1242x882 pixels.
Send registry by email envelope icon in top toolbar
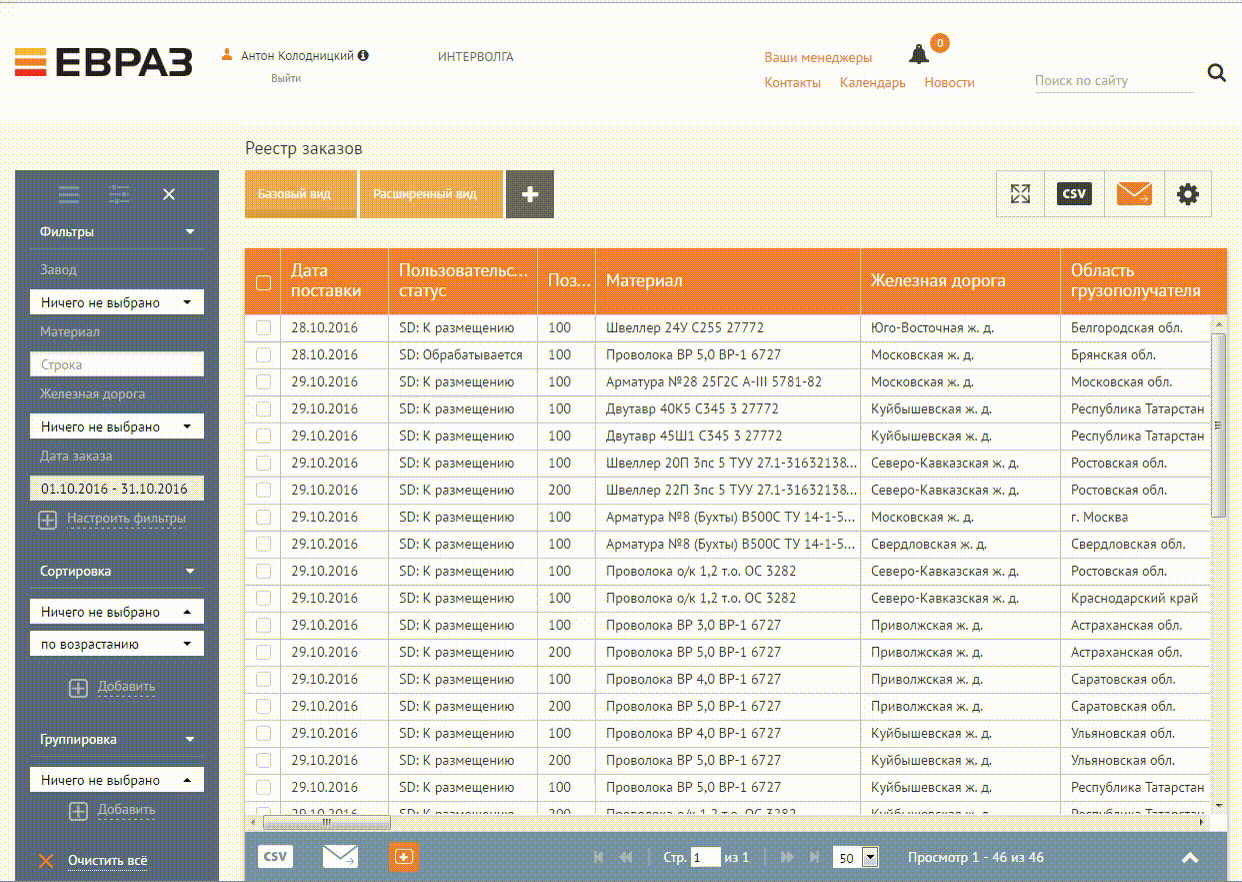tap(1133, 194)
